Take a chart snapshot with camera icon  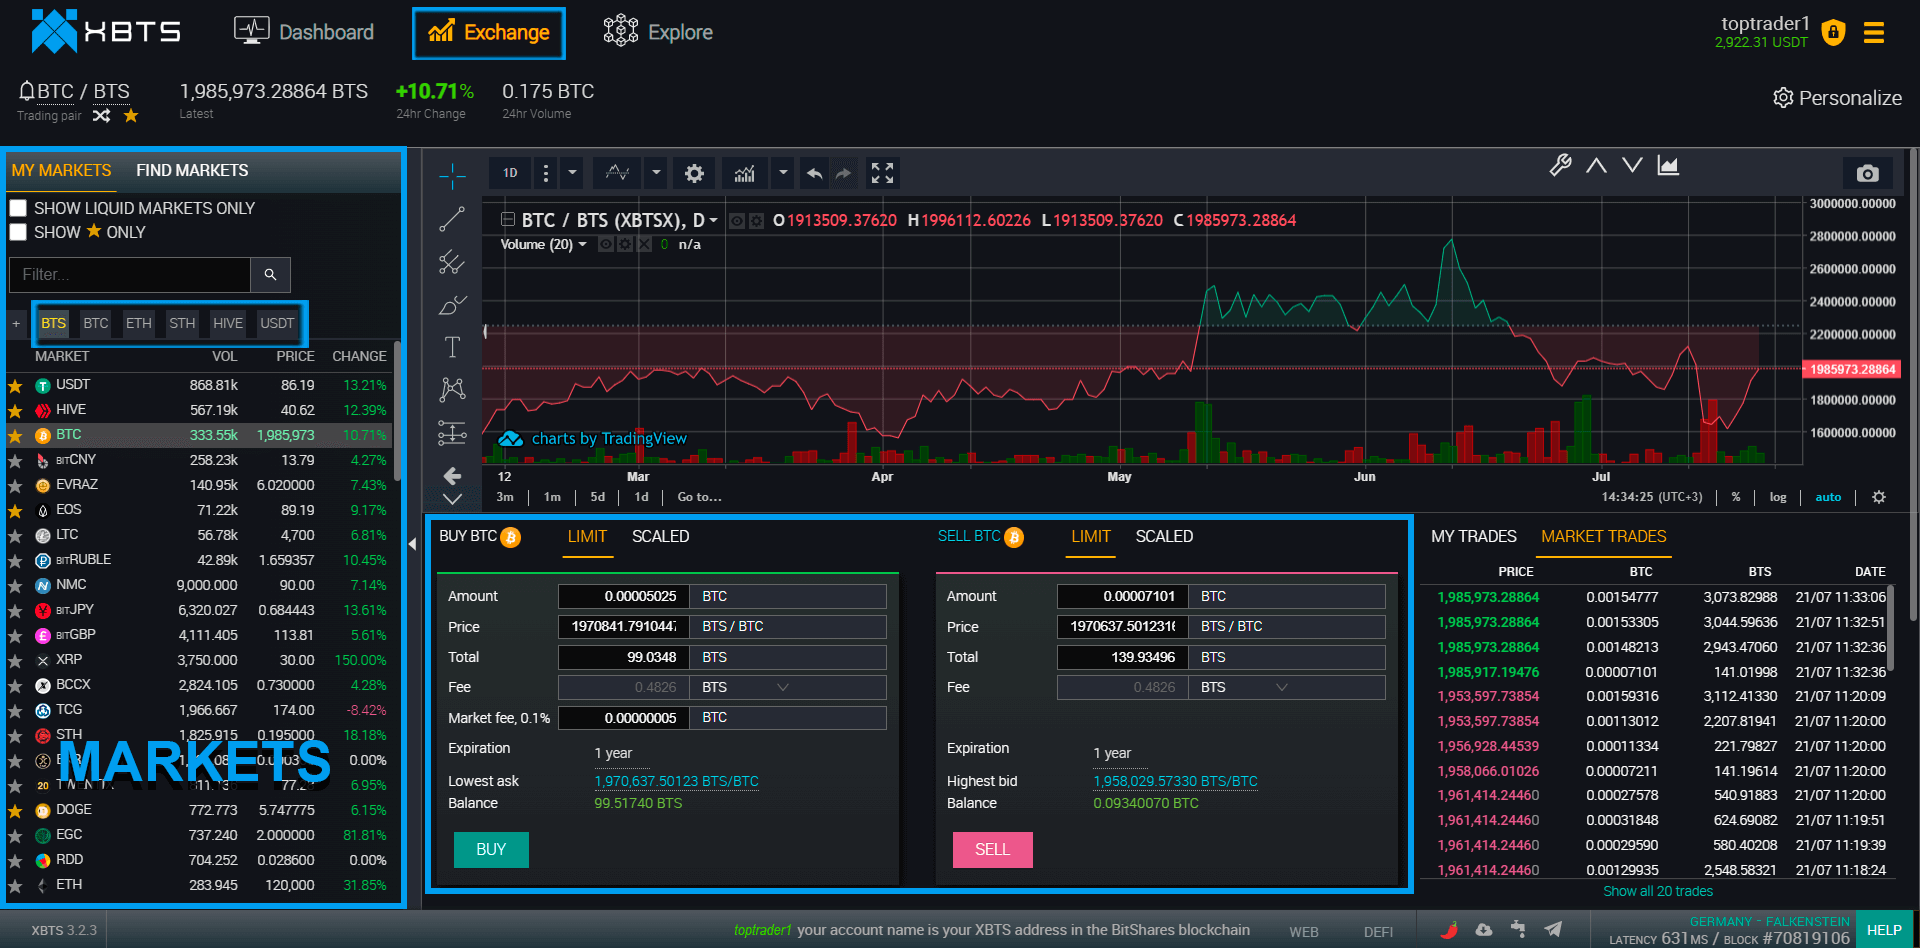point(1867,173)
